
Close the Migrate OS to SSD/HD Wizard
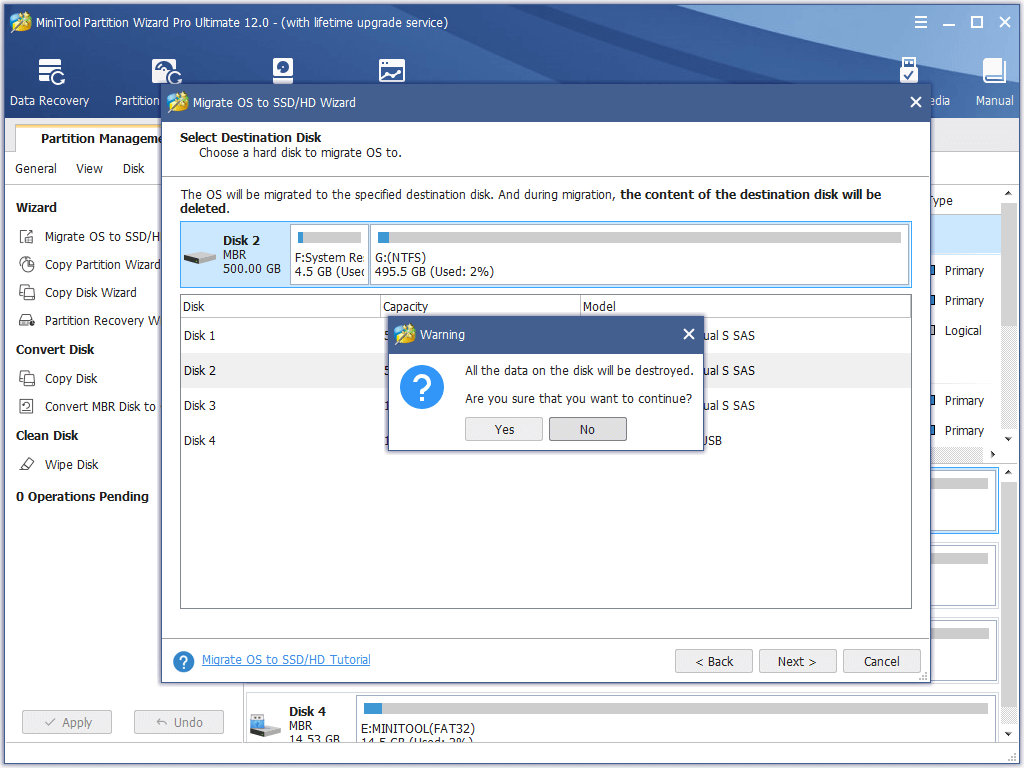tap(916, 102)
